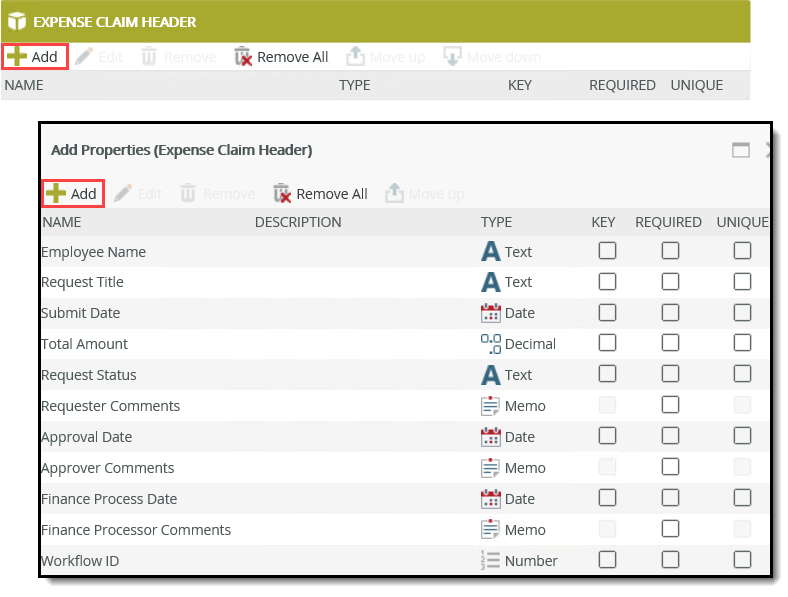The width and height of the screenshot is (788, 597).
Task: Click NAME column header in dialog
Action: (62, 222)
